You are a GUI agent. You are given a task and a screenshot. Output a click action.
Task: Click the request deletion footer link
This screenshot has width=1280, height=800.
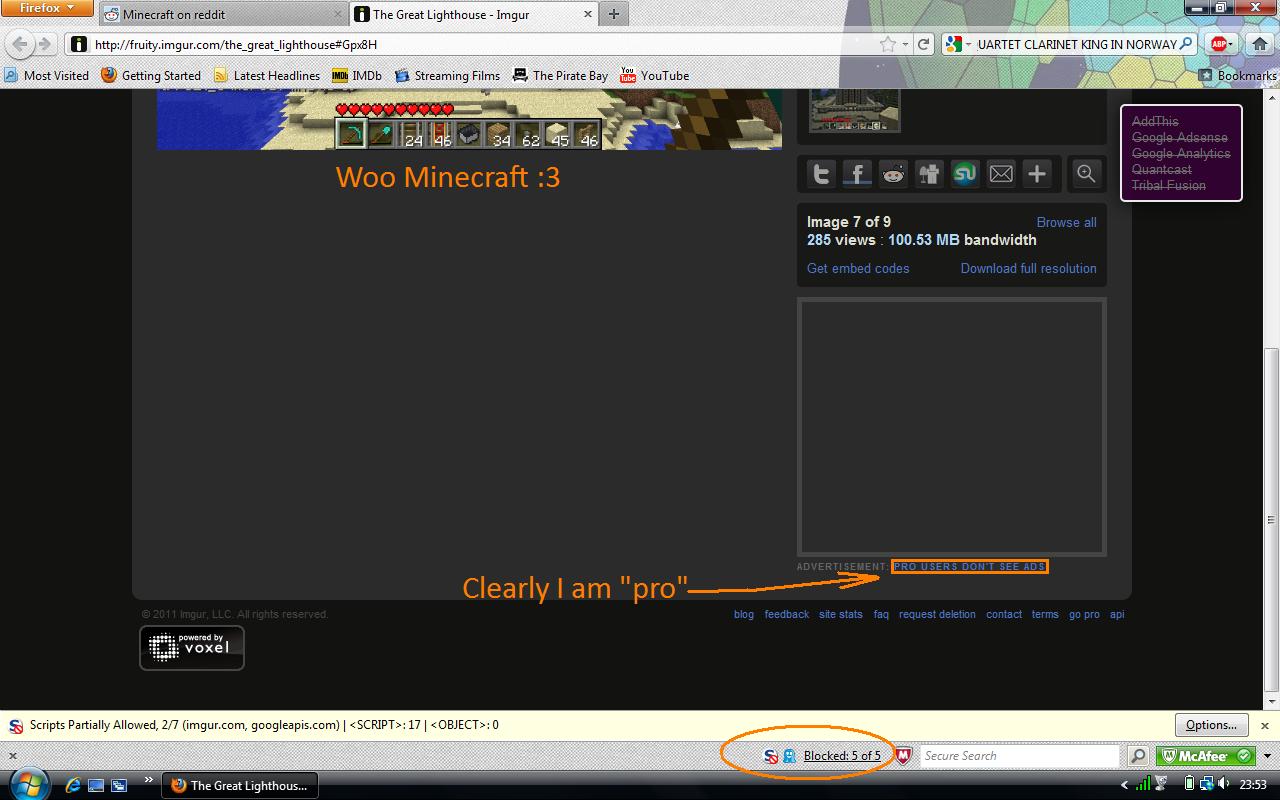[x=937, y=614]
